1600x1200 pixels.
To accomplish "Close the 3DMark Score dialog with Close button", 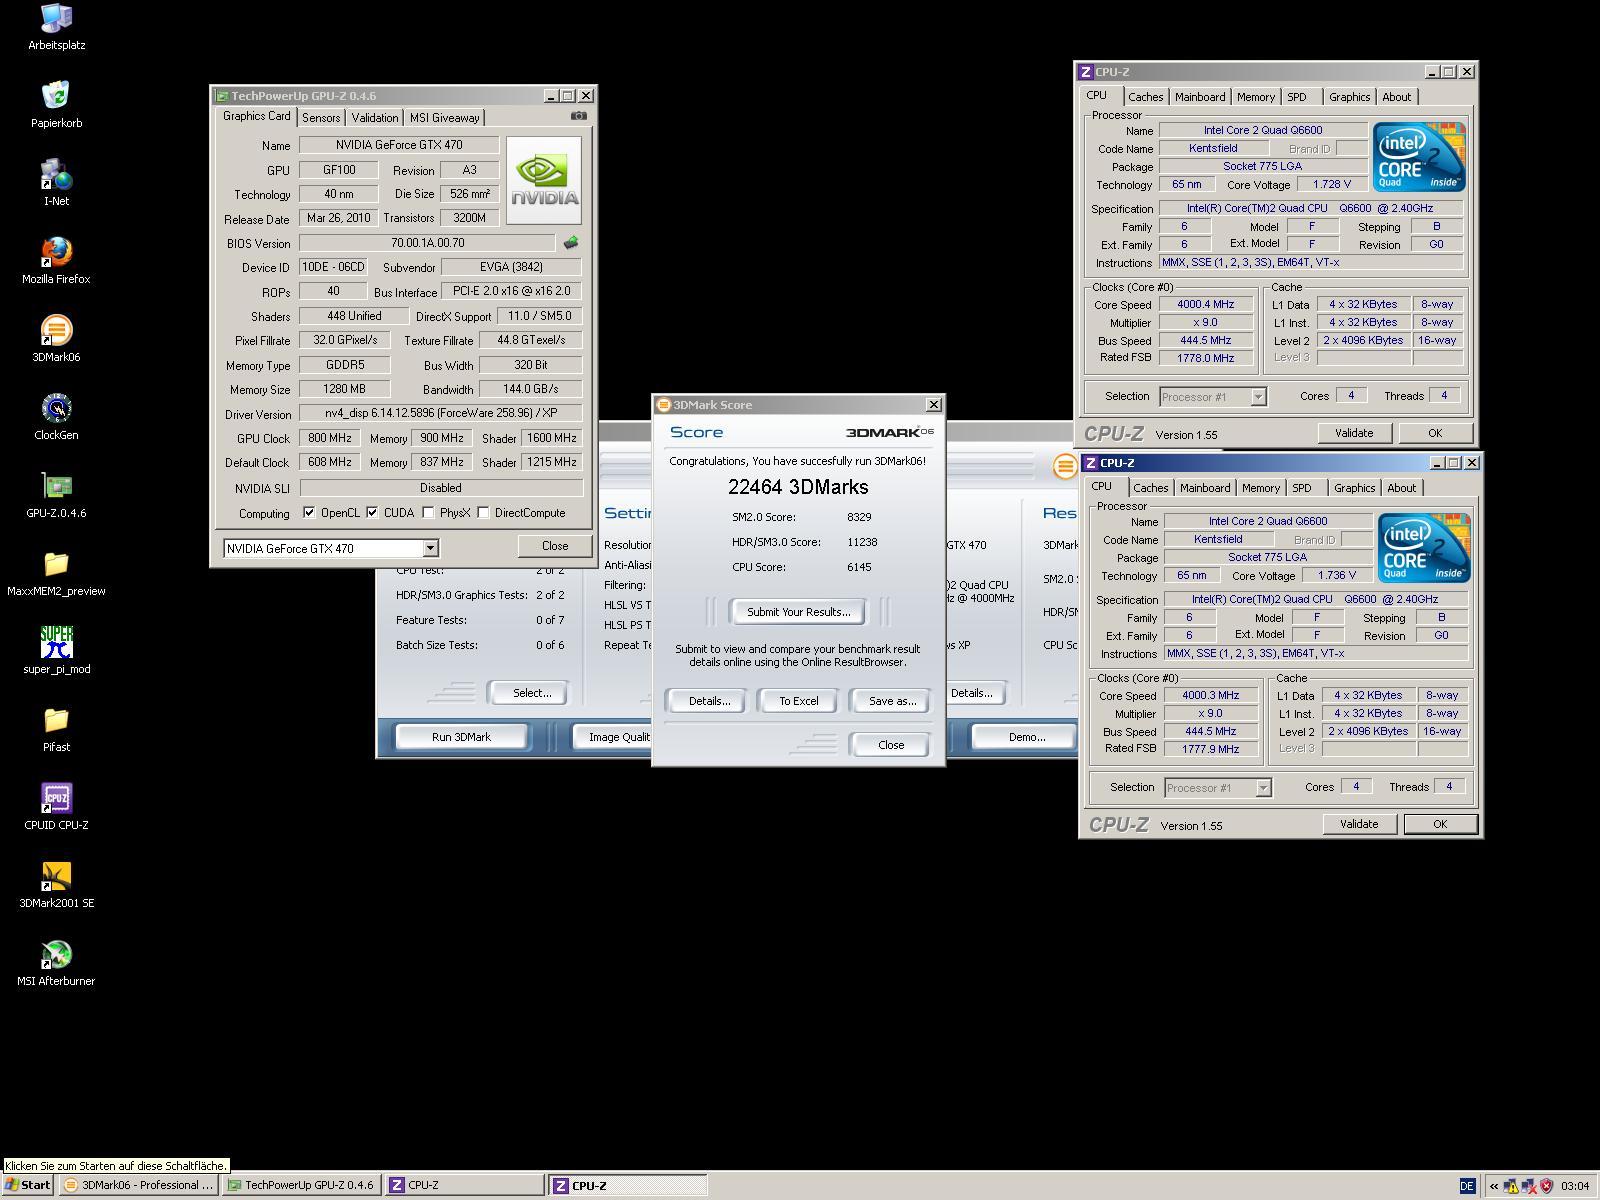I will click(890, 745).
